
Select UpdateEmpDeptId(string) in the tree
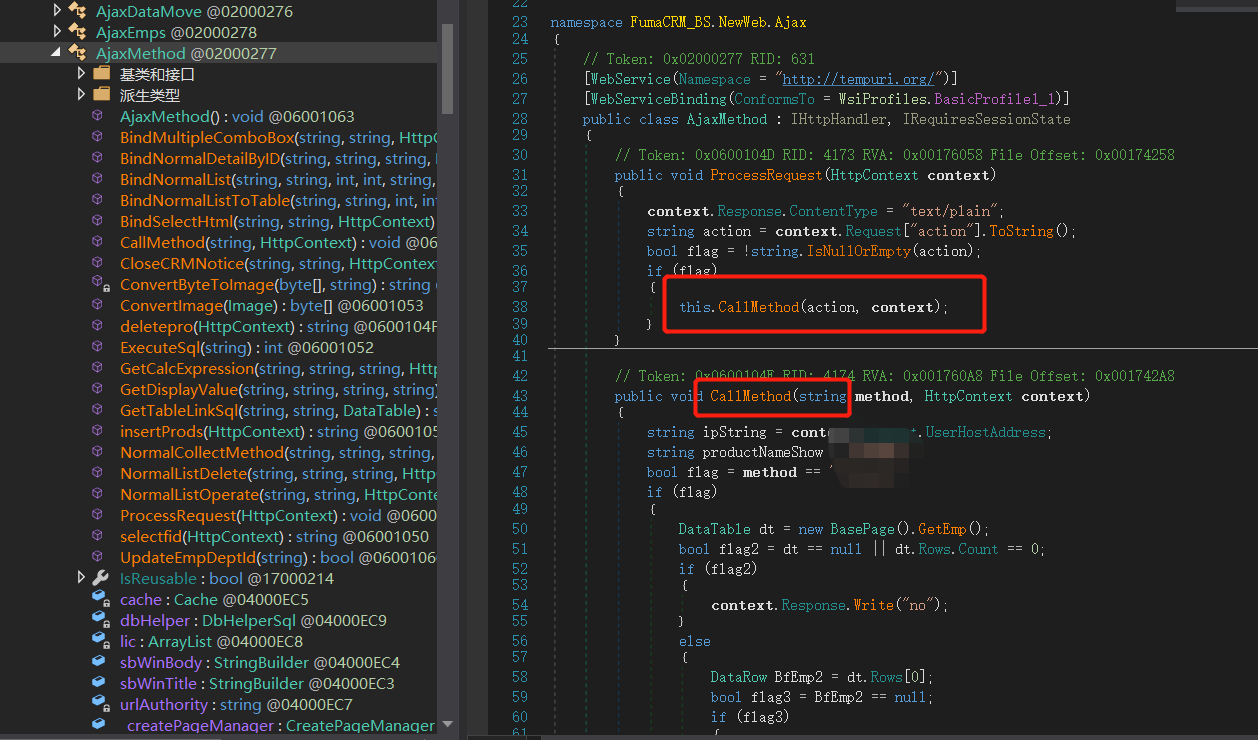point(278,557)
